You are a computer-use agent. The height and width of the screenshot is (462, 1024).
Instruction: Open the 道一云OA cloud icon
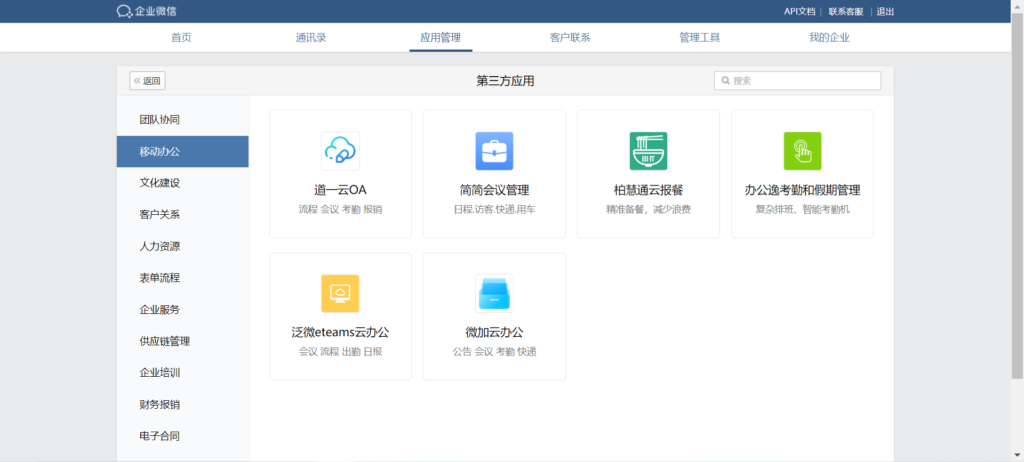(340, 151)
